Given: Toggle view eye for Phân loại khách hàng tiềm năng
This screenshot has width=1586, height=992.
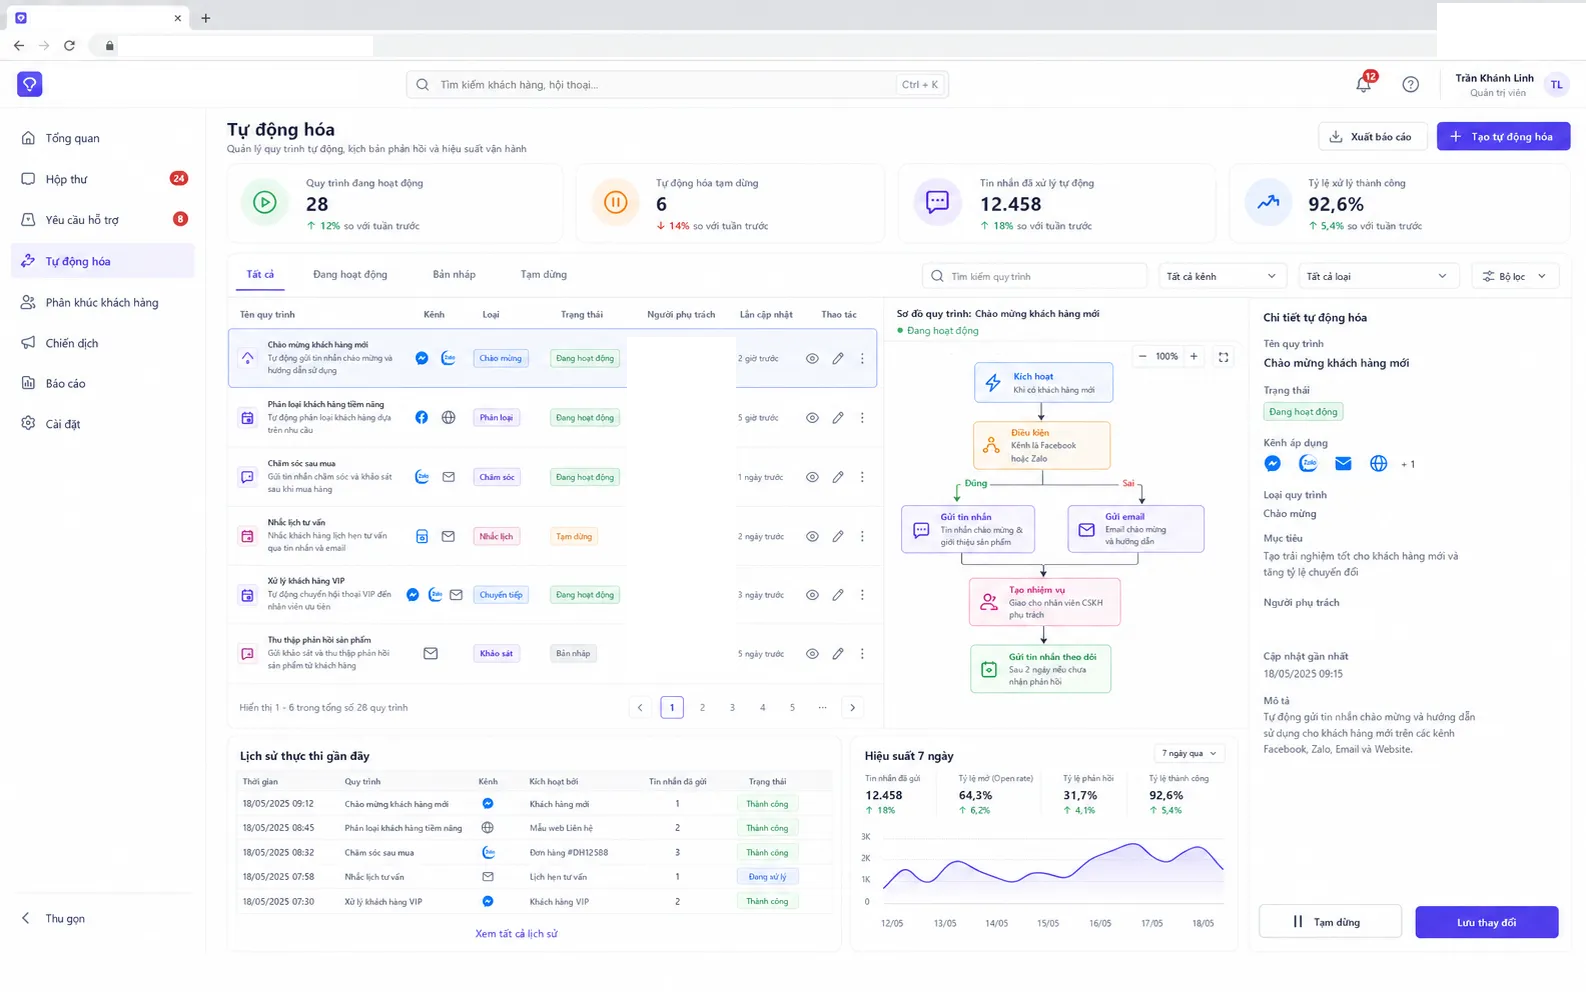Looking at the screenshot, I should tap(812, 417).
